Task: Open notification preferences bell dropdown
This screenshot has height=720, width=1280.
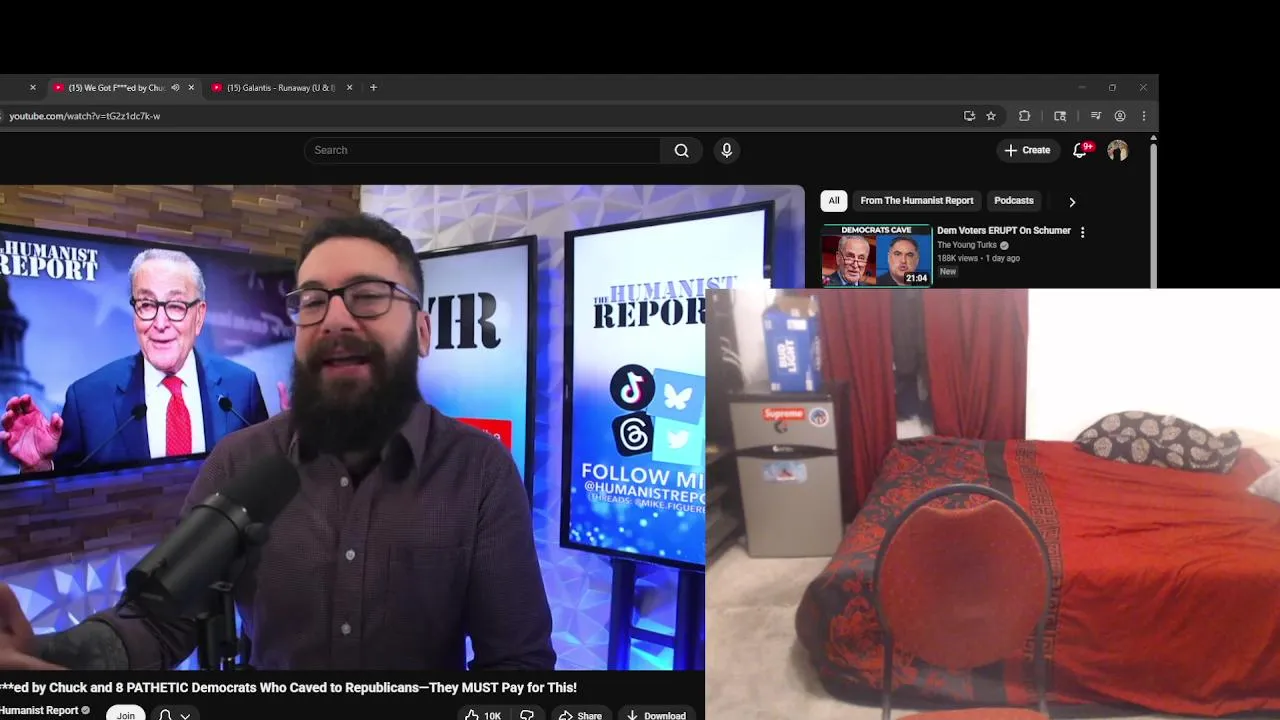Action: [x=174, y=715]
